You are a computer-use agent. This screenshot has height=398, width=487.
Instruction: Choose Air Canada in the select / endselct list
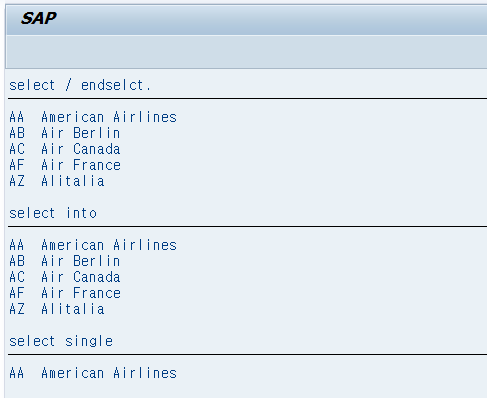click(80, 149)
